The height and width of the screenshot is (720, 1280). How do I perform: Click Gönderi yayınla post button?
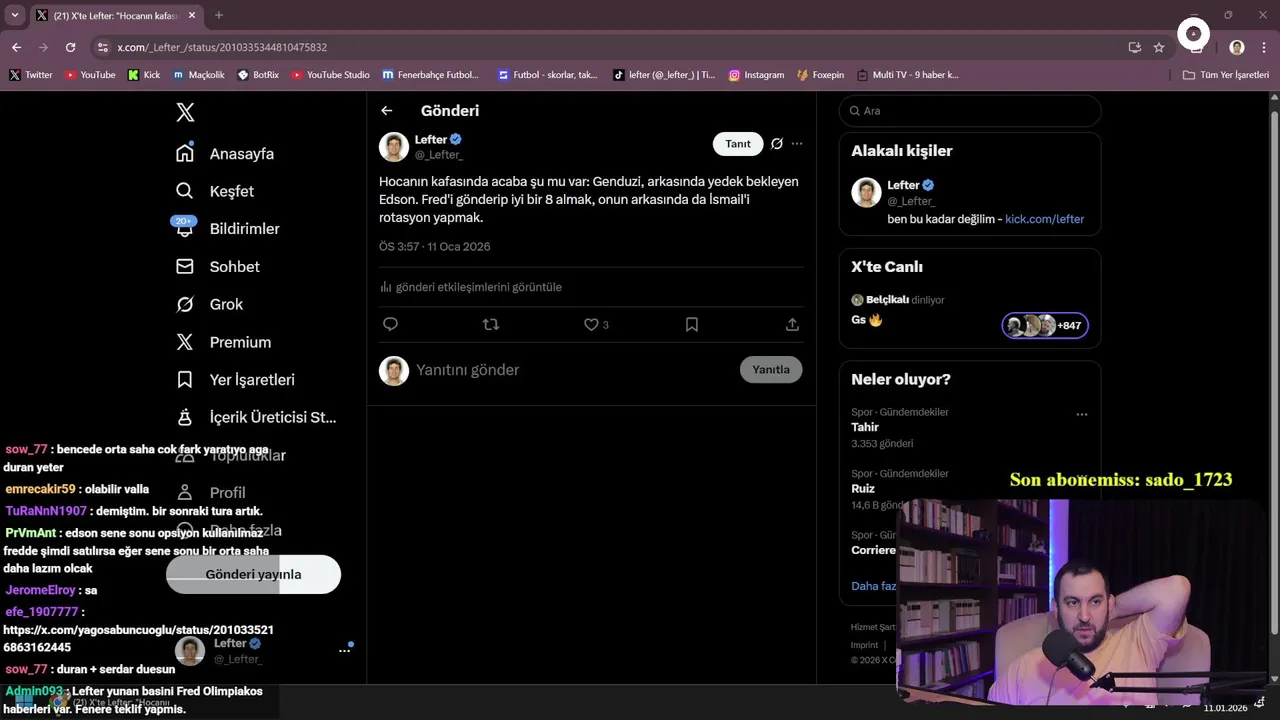(253, 575)
